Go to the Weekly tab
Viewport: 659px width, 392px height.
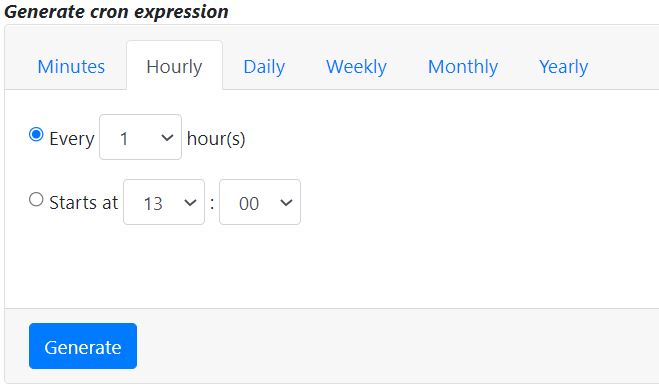click(356, 66)
